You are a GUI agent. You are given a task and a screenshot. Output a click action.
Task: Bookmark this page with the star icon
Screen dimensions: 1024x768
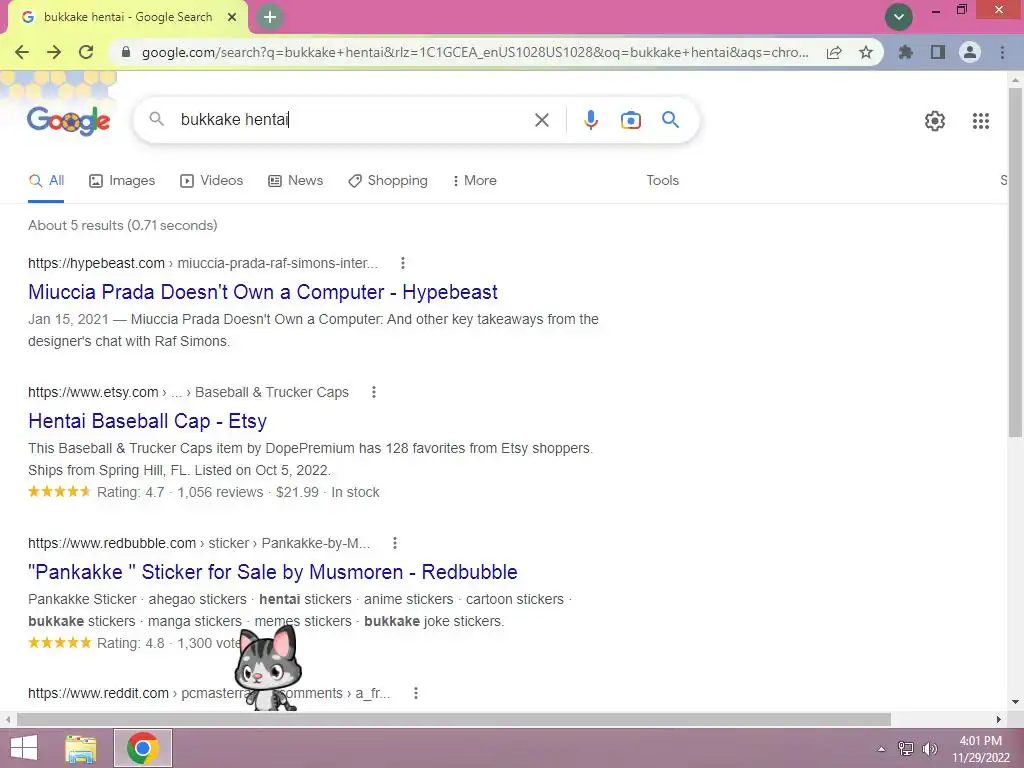[x=866, y=52]
